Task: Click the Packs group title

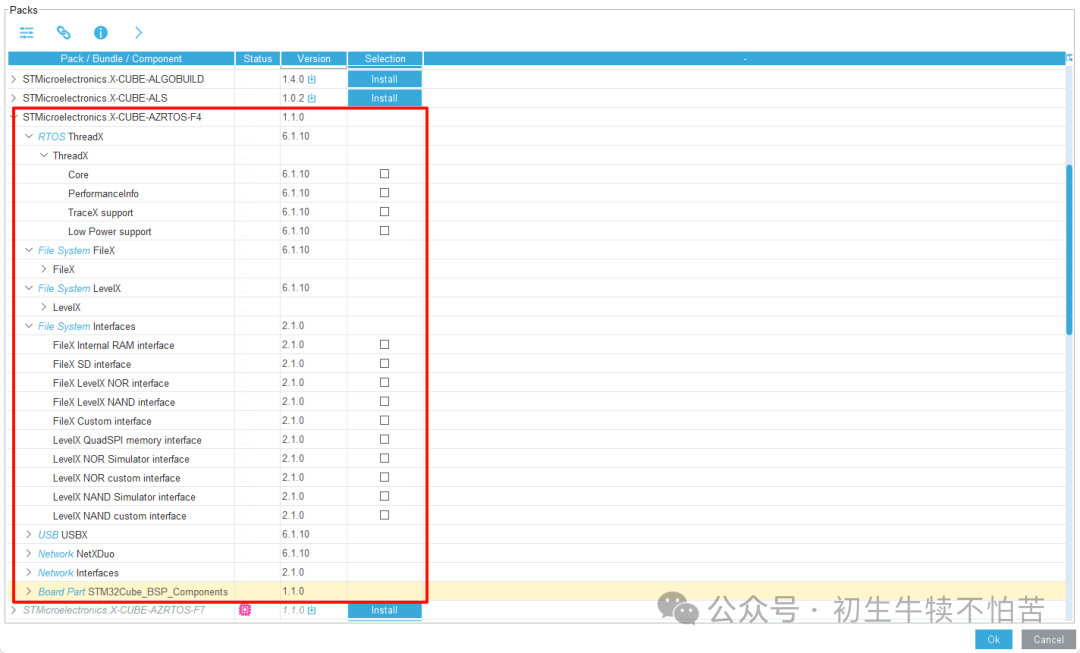Action: point(23,10)
